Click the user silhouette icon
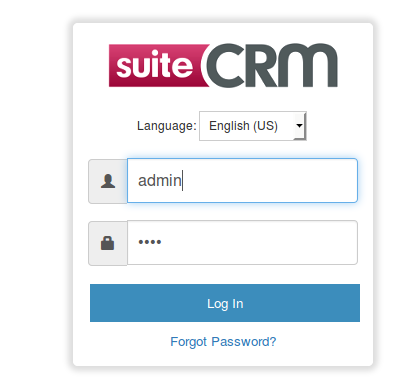Screen dimensions: 399x382 click(108, 181)
